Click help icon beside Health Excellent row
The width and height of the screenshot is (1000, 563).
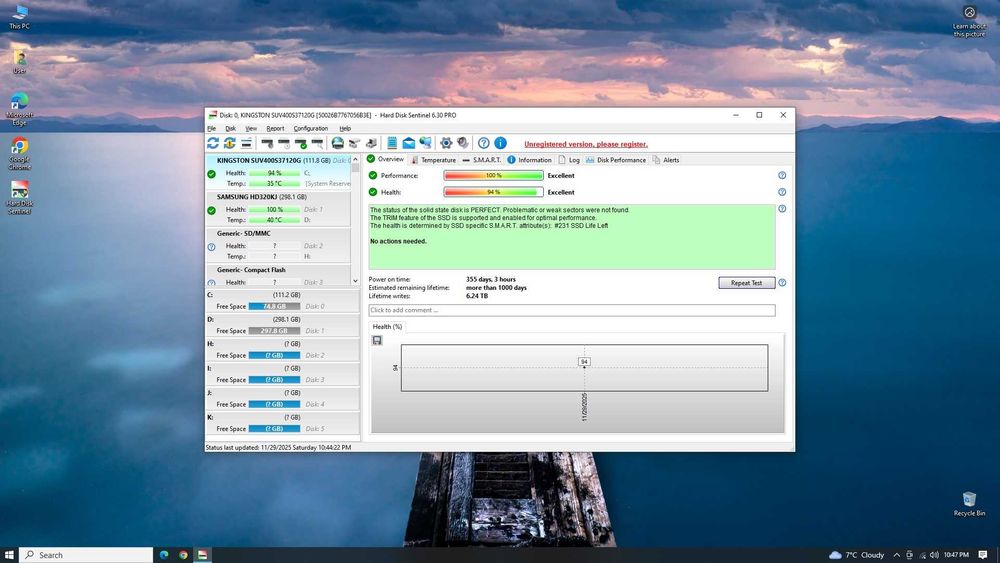[x=782, y=192]
